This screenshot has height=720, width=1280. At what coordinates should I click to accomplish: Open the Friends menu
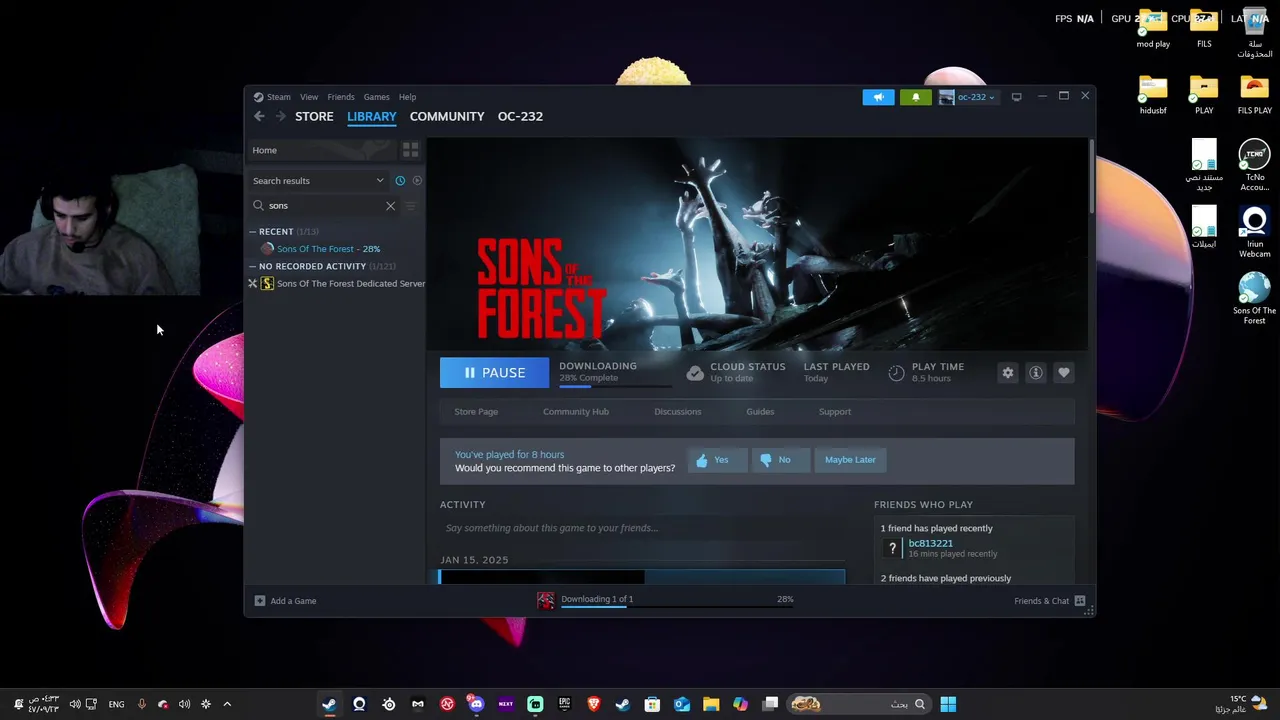[341, 97]
